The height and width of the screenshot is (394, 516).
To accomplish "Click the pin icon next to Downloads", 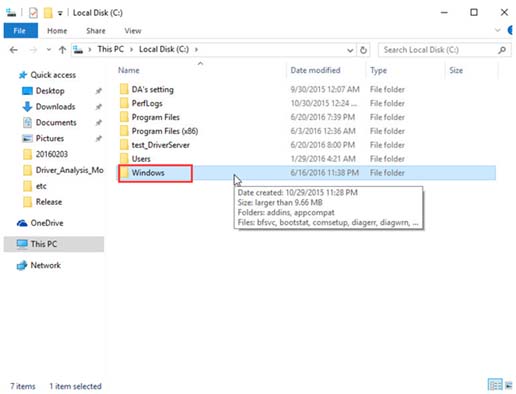I will 98,107.
